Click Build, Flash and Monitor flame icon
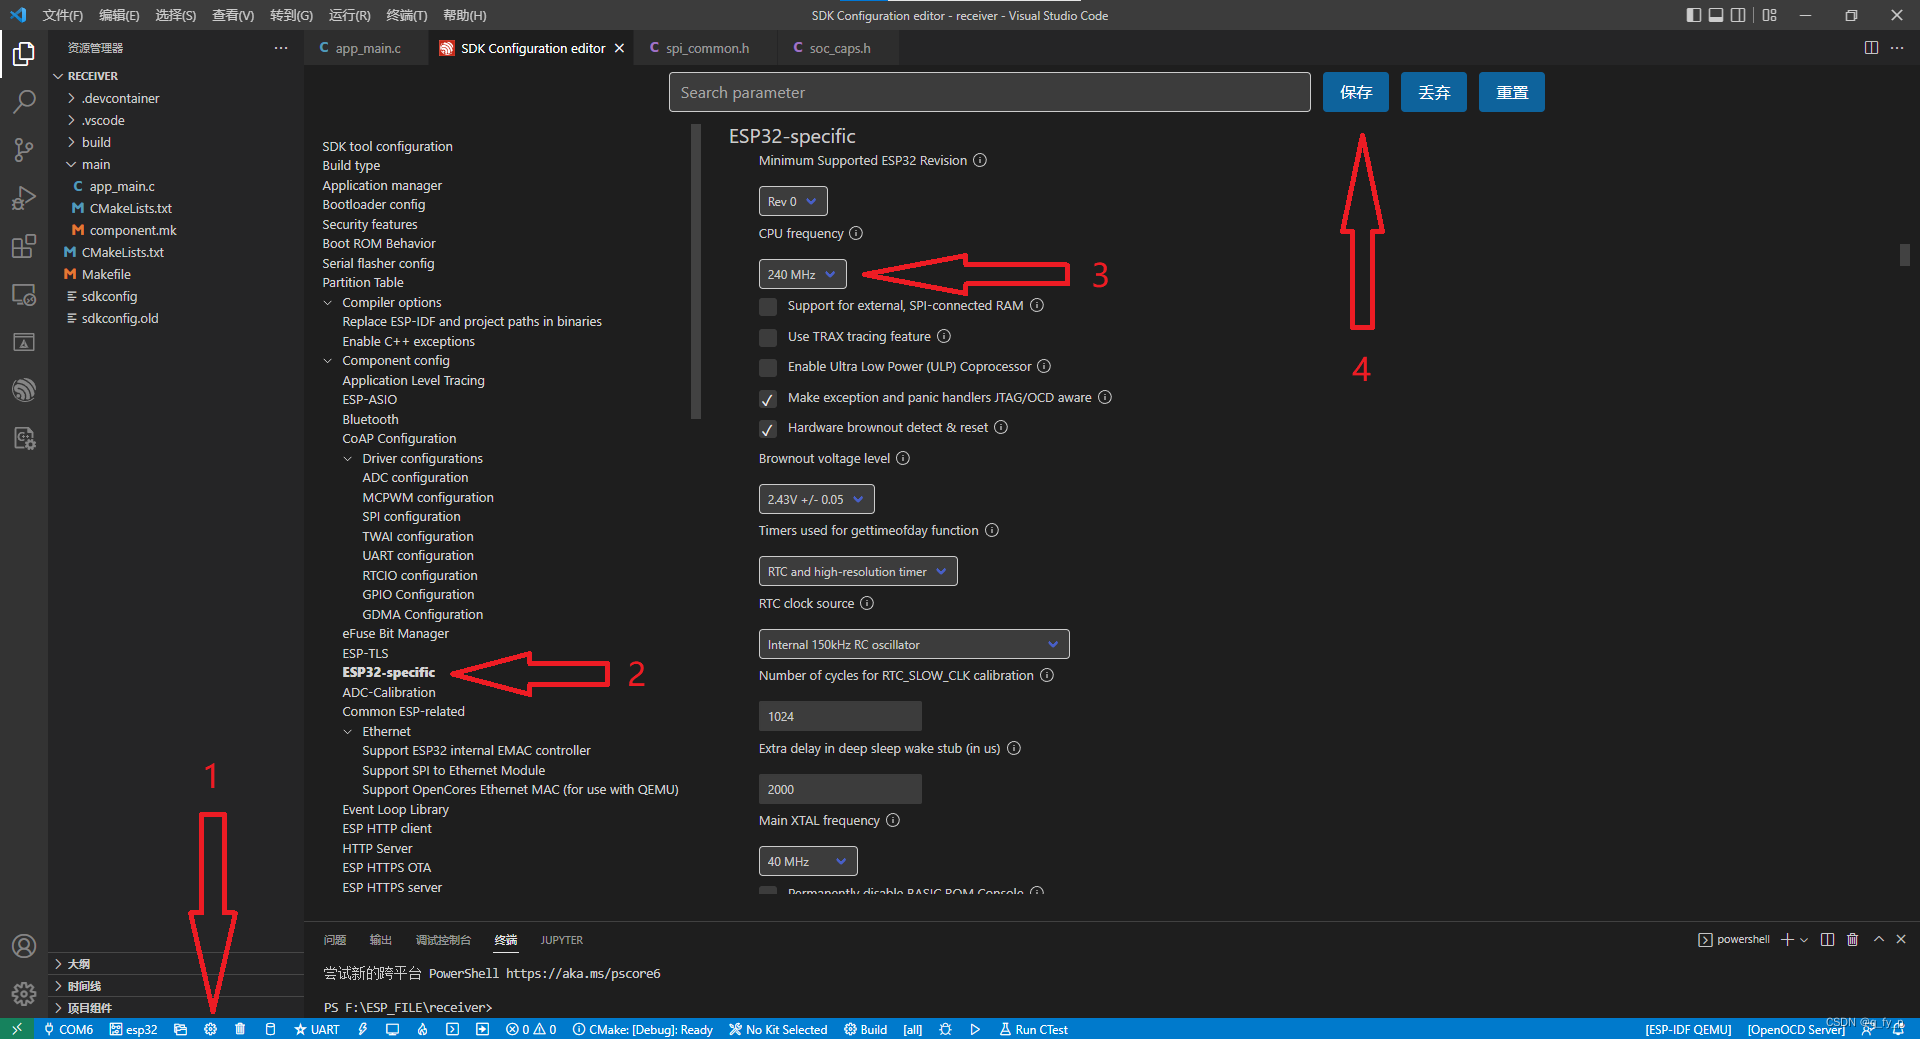 click(x=422, y=1029)
